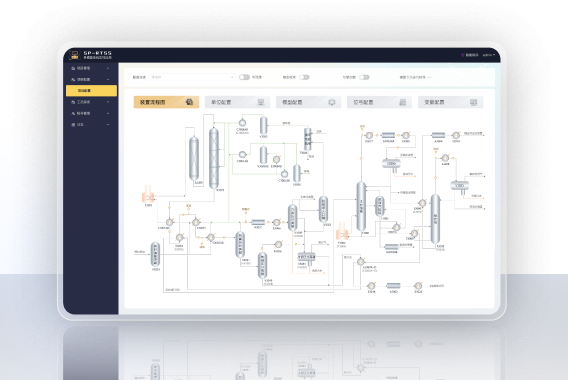
Task: Open the admin user dropdown
Action: pyautogui.click(x=489, y=55)
